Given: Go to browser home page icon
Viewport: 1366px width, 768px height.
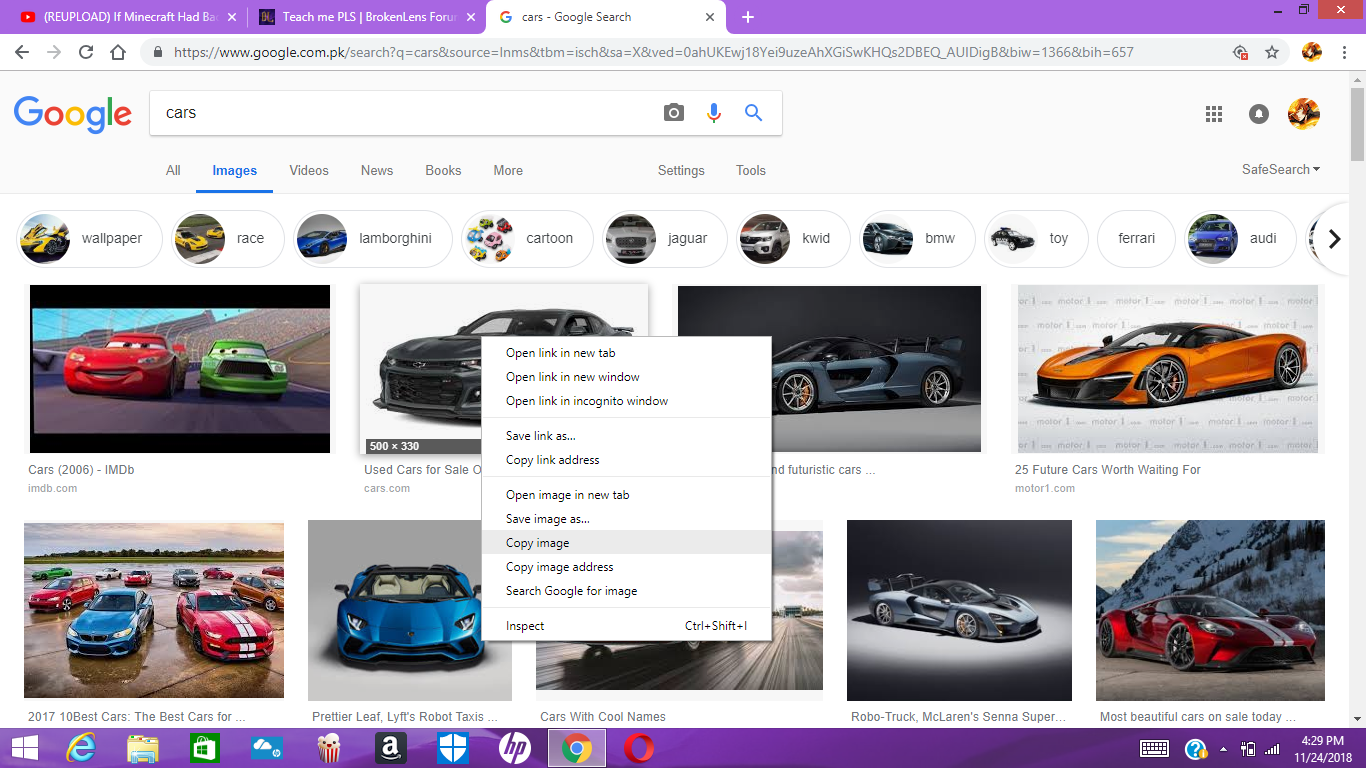Looking at the screenshot, I should click(118, 52).
